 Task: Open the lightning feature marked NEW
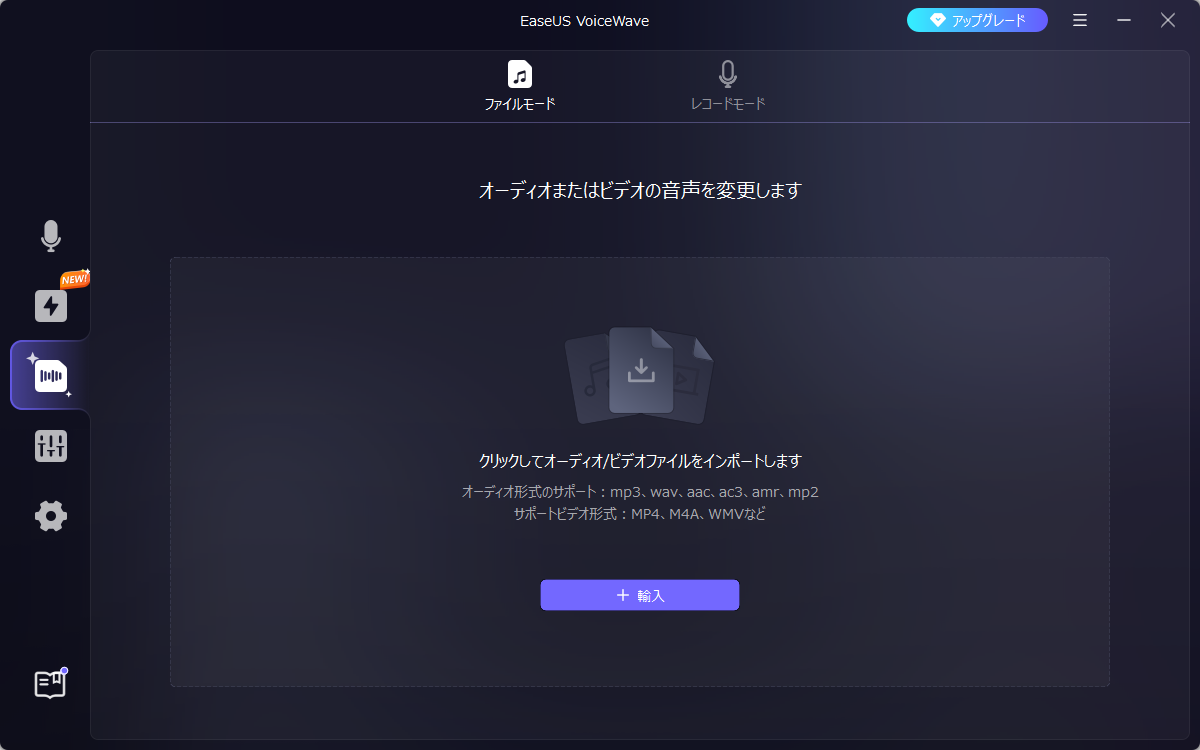(50, 306)
